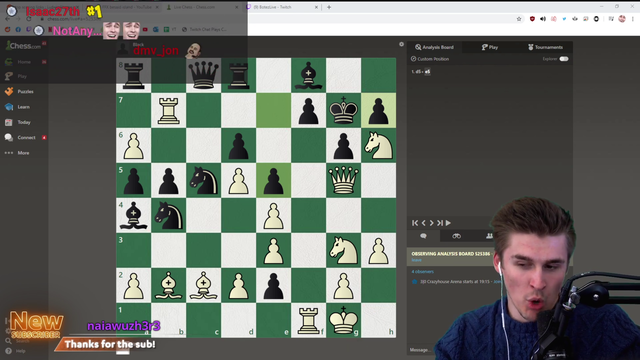Jump to the first move of the game
Viewport: 640px width, 360px height.
point(415,223)
